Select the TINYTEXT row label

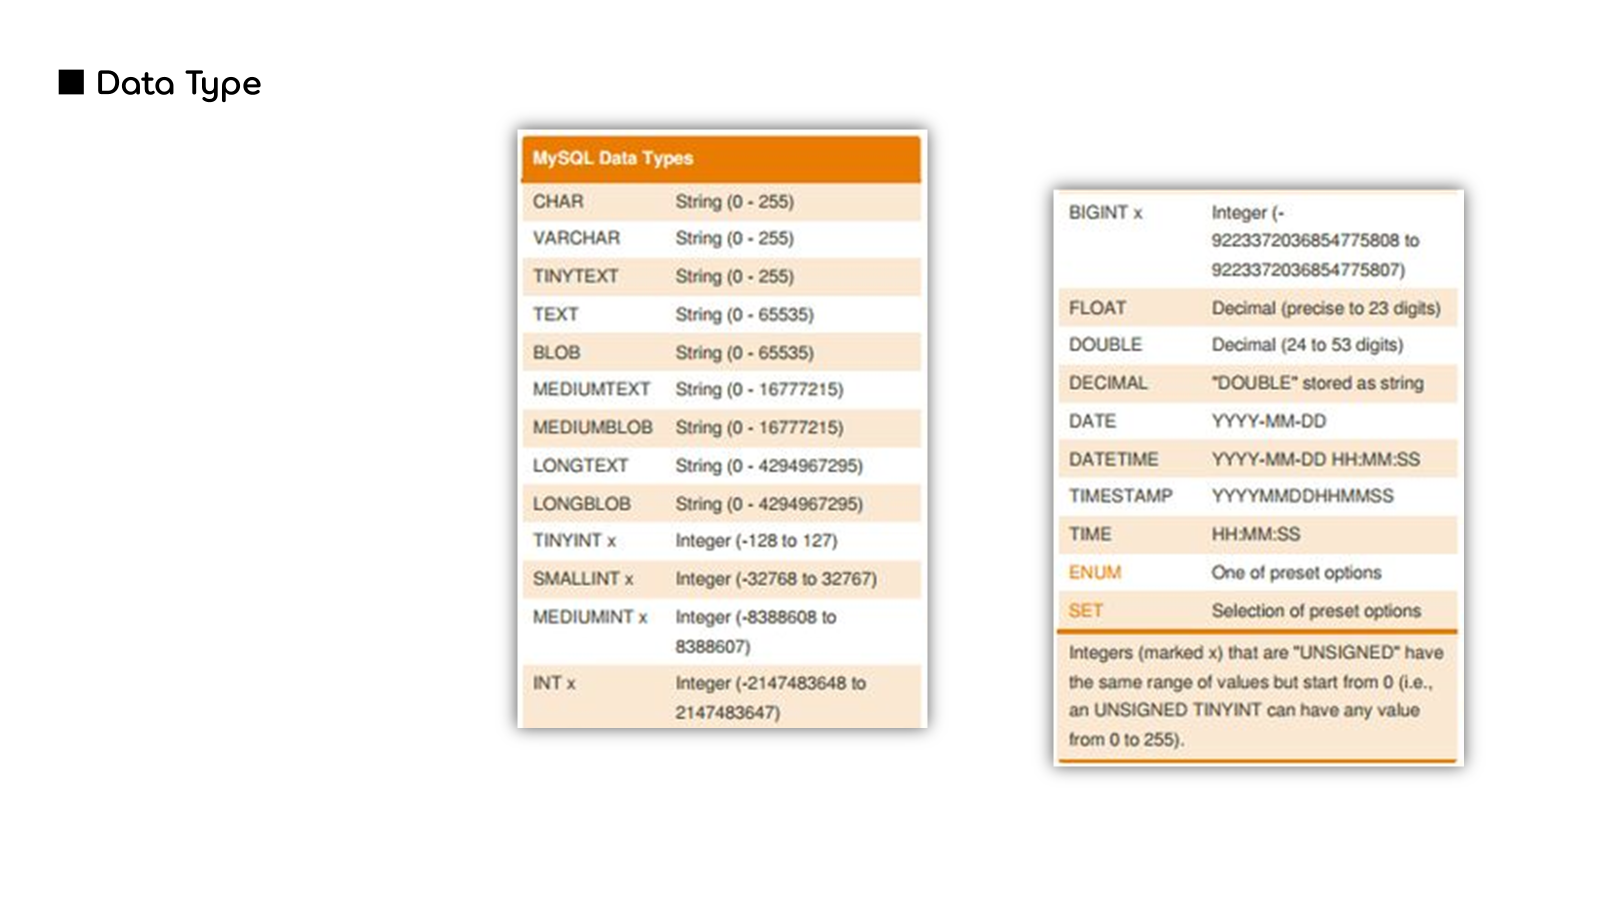(x=575, y=276)
